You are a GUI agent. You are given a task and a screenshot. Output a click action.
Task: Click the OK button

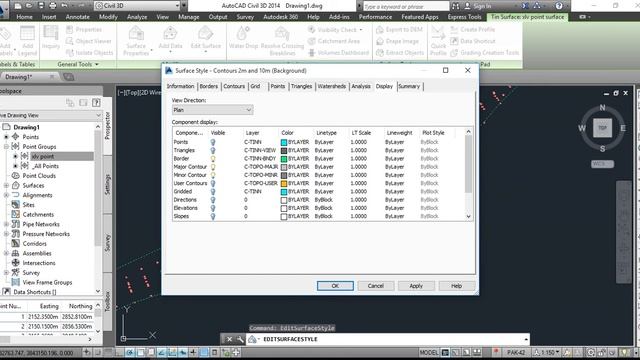[335, 286]
